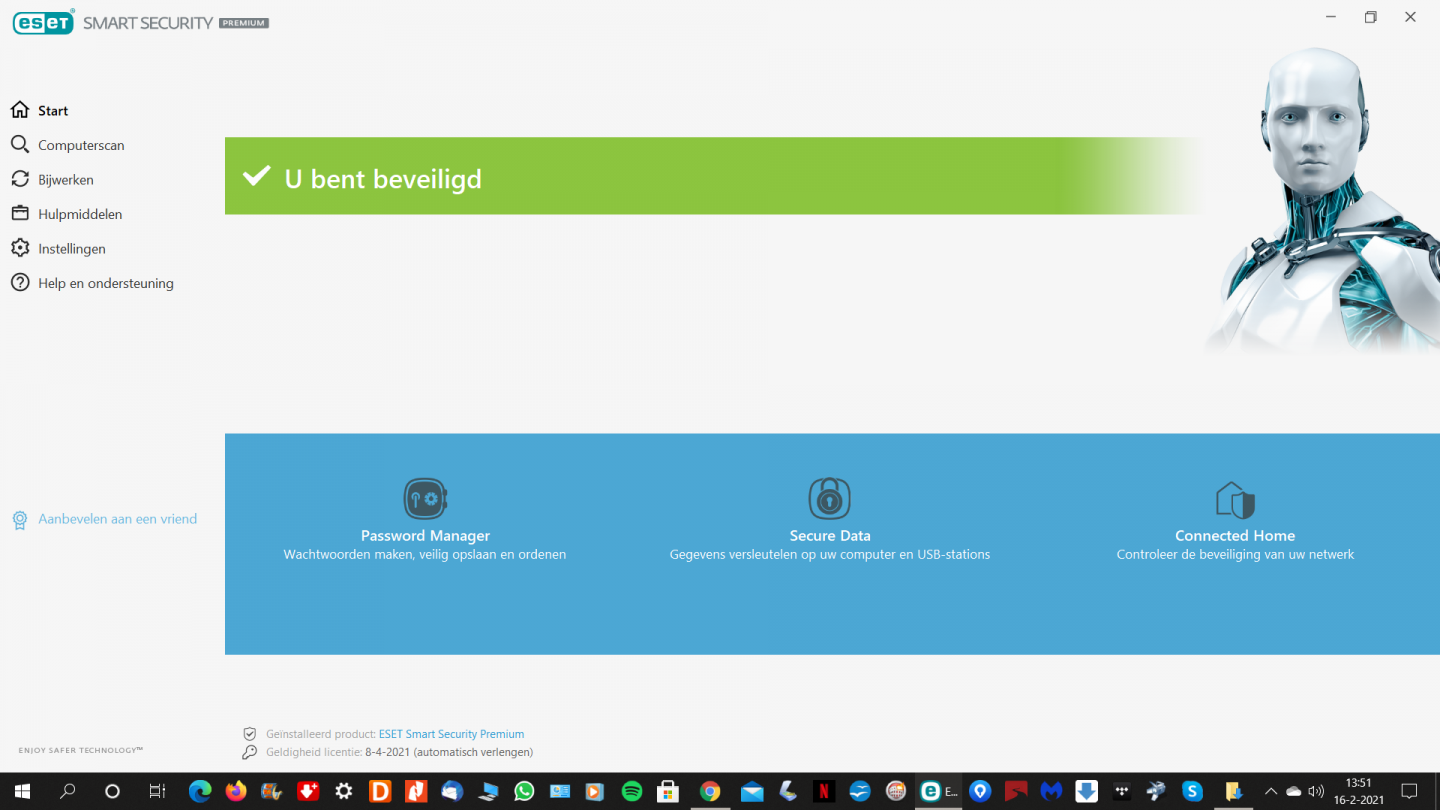The width and height of the screenshot is (1440, 810).
Task: Click the gear icon beside Instellingen
Action: [20, 248]
